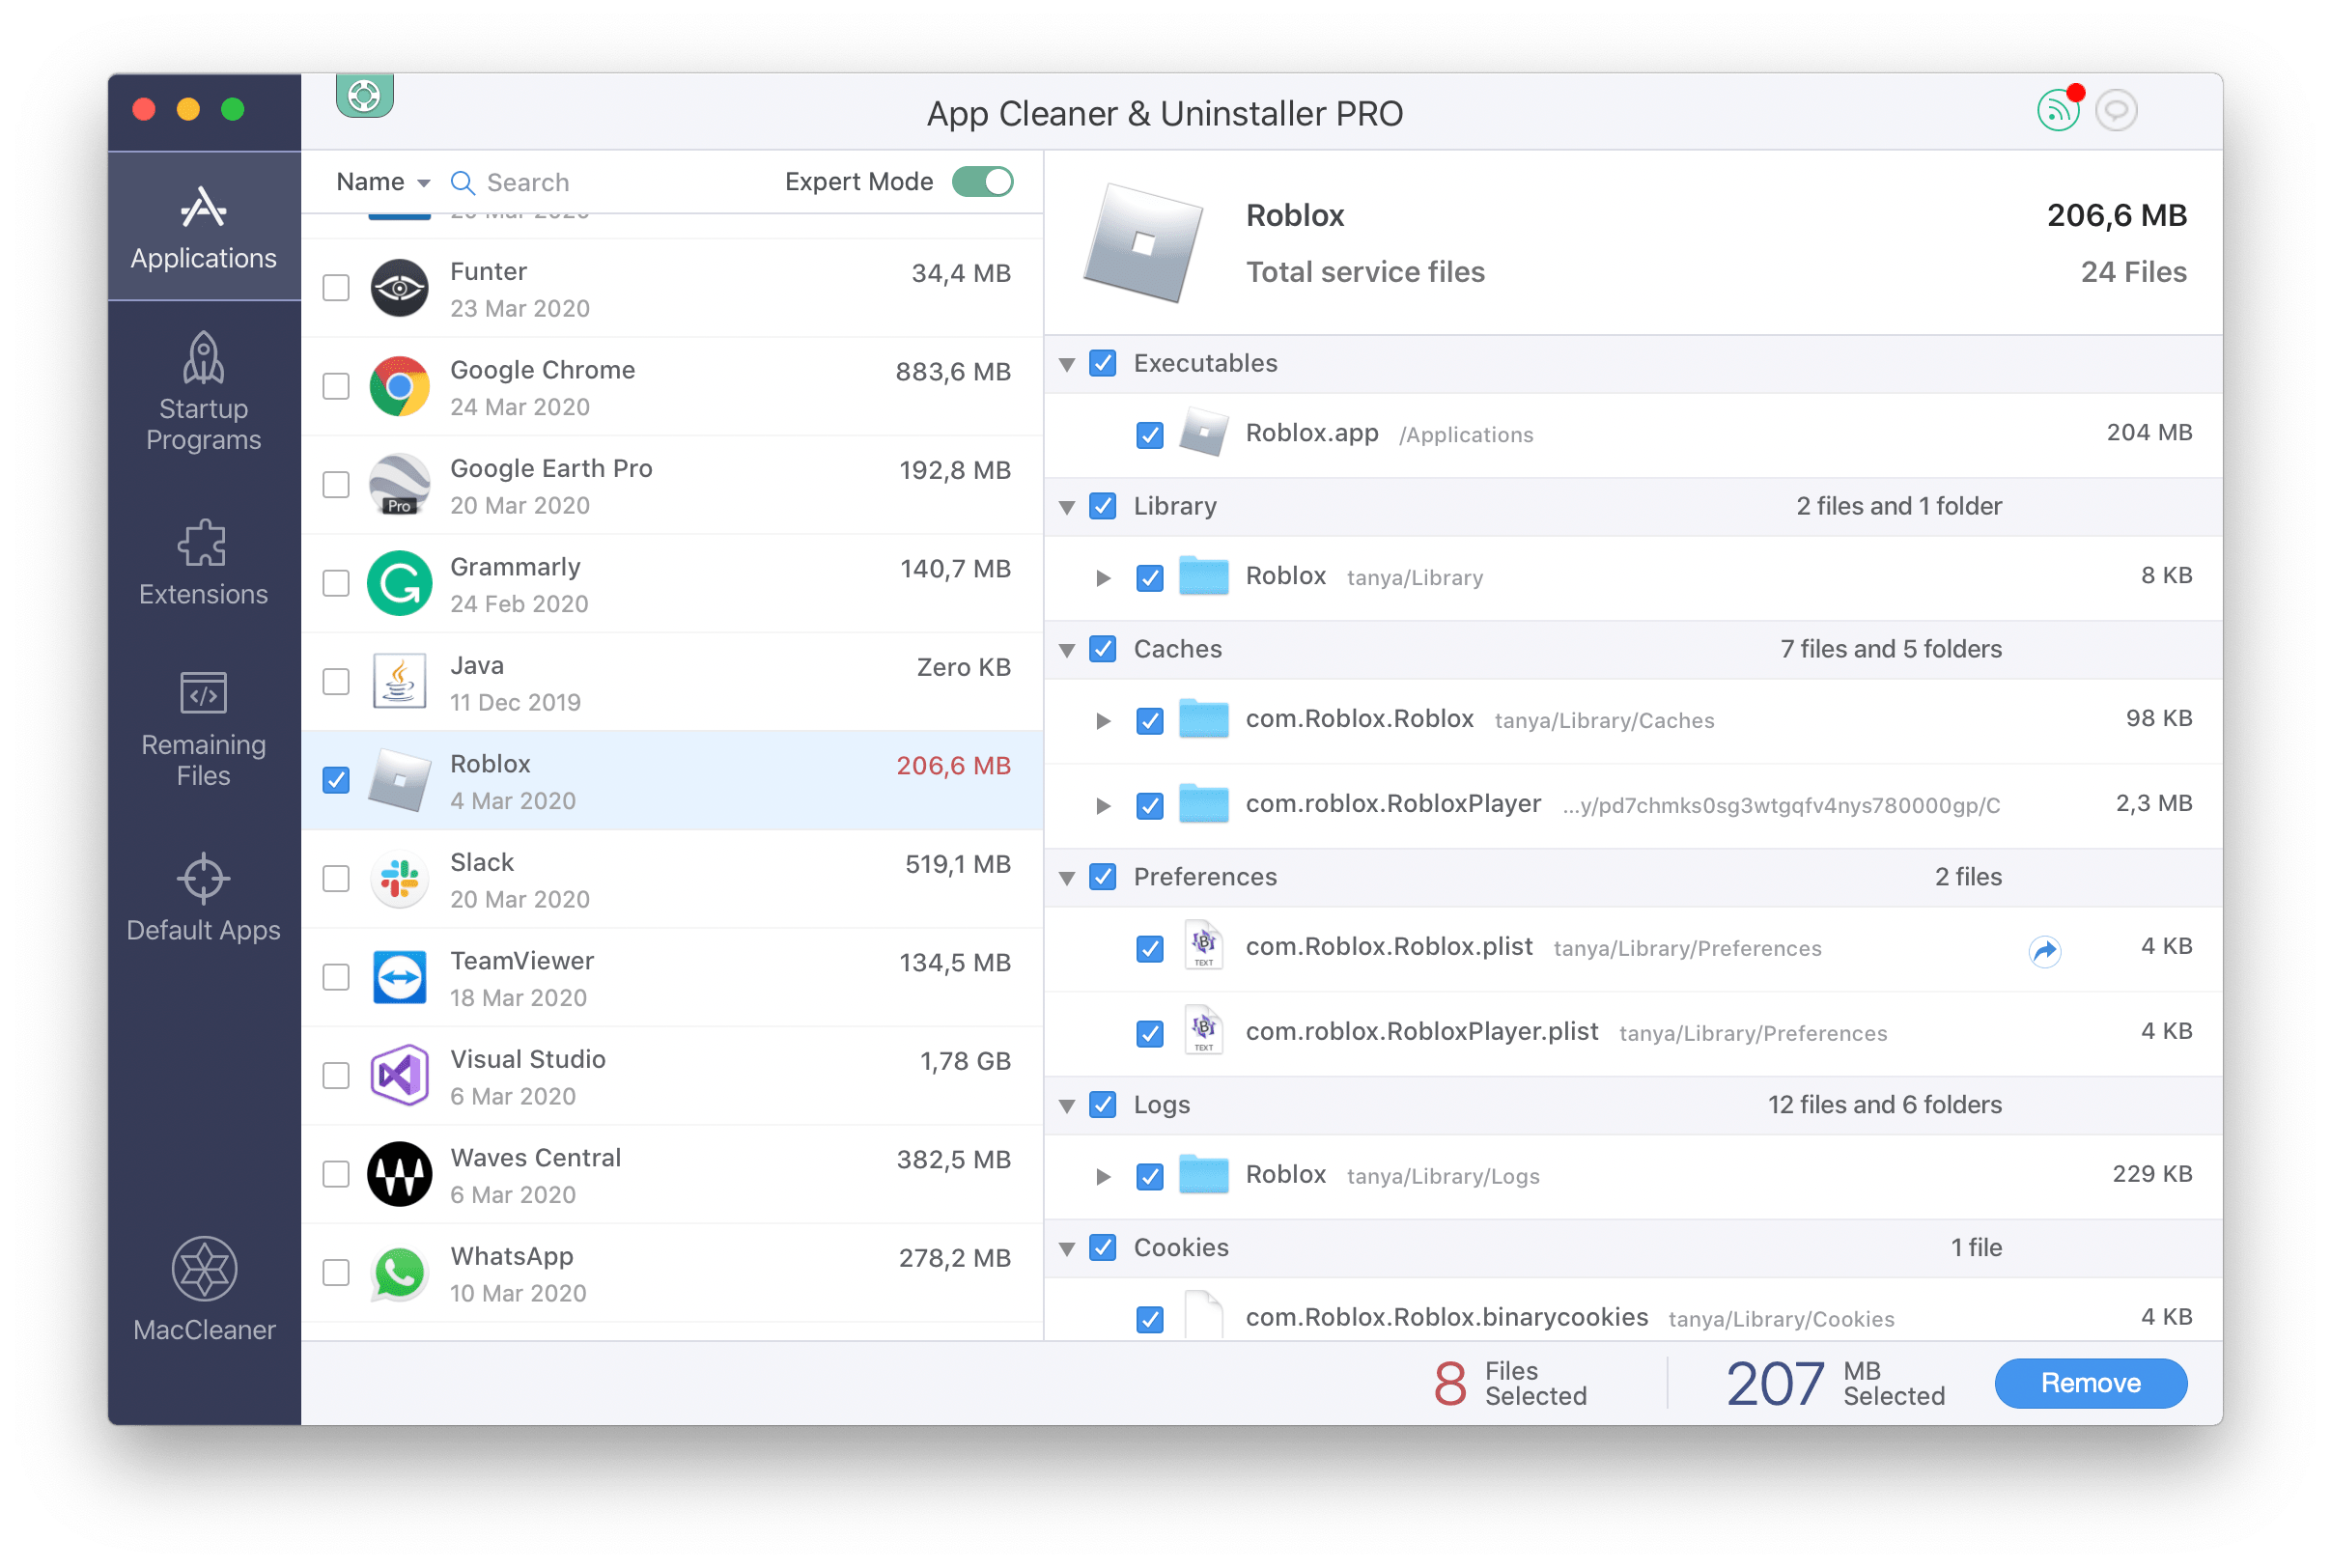Click Remove button to uninstall Roblox
Viewport: 2331px width, 1568px height.
[x=2093, y=1383]
